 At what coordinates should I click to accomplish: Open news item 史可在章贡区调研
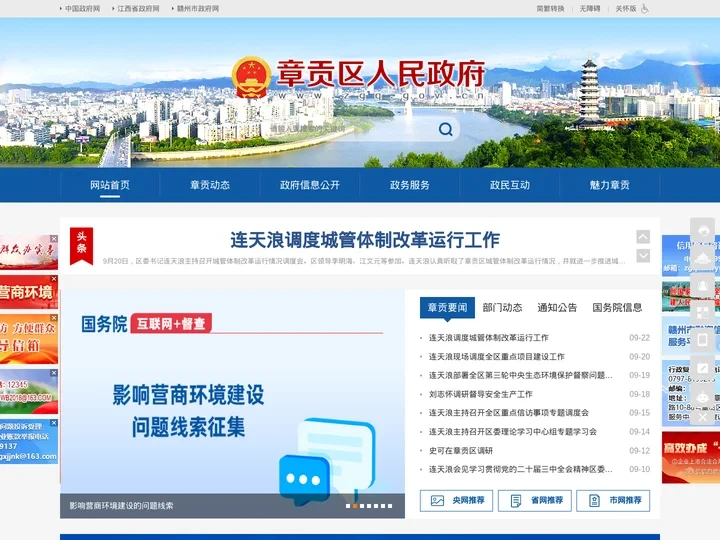[461, 451]
